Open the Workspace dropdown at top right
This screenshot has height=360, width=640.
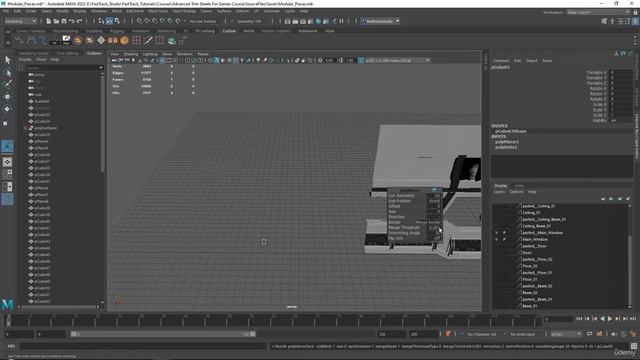pyautogui.click(x=599, y=12)
